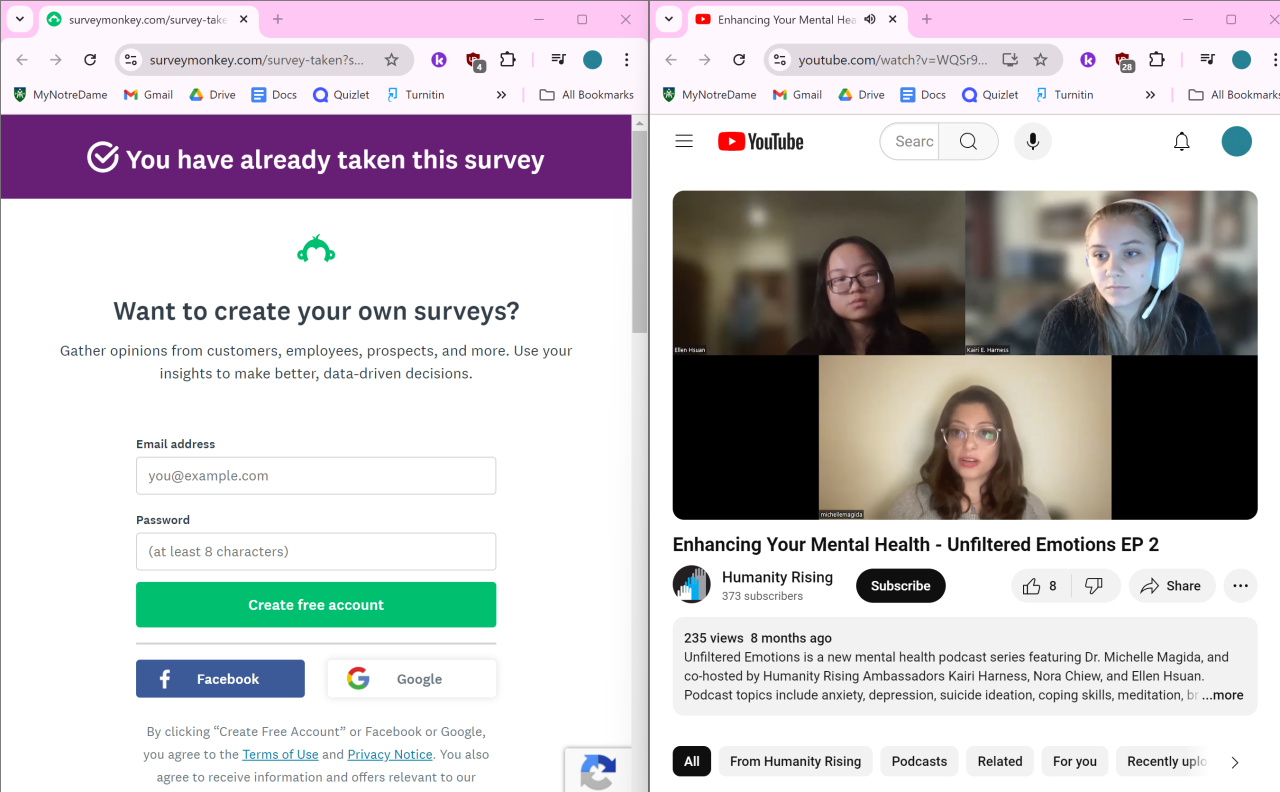Open the YouTube account avatar menu

1237,142
